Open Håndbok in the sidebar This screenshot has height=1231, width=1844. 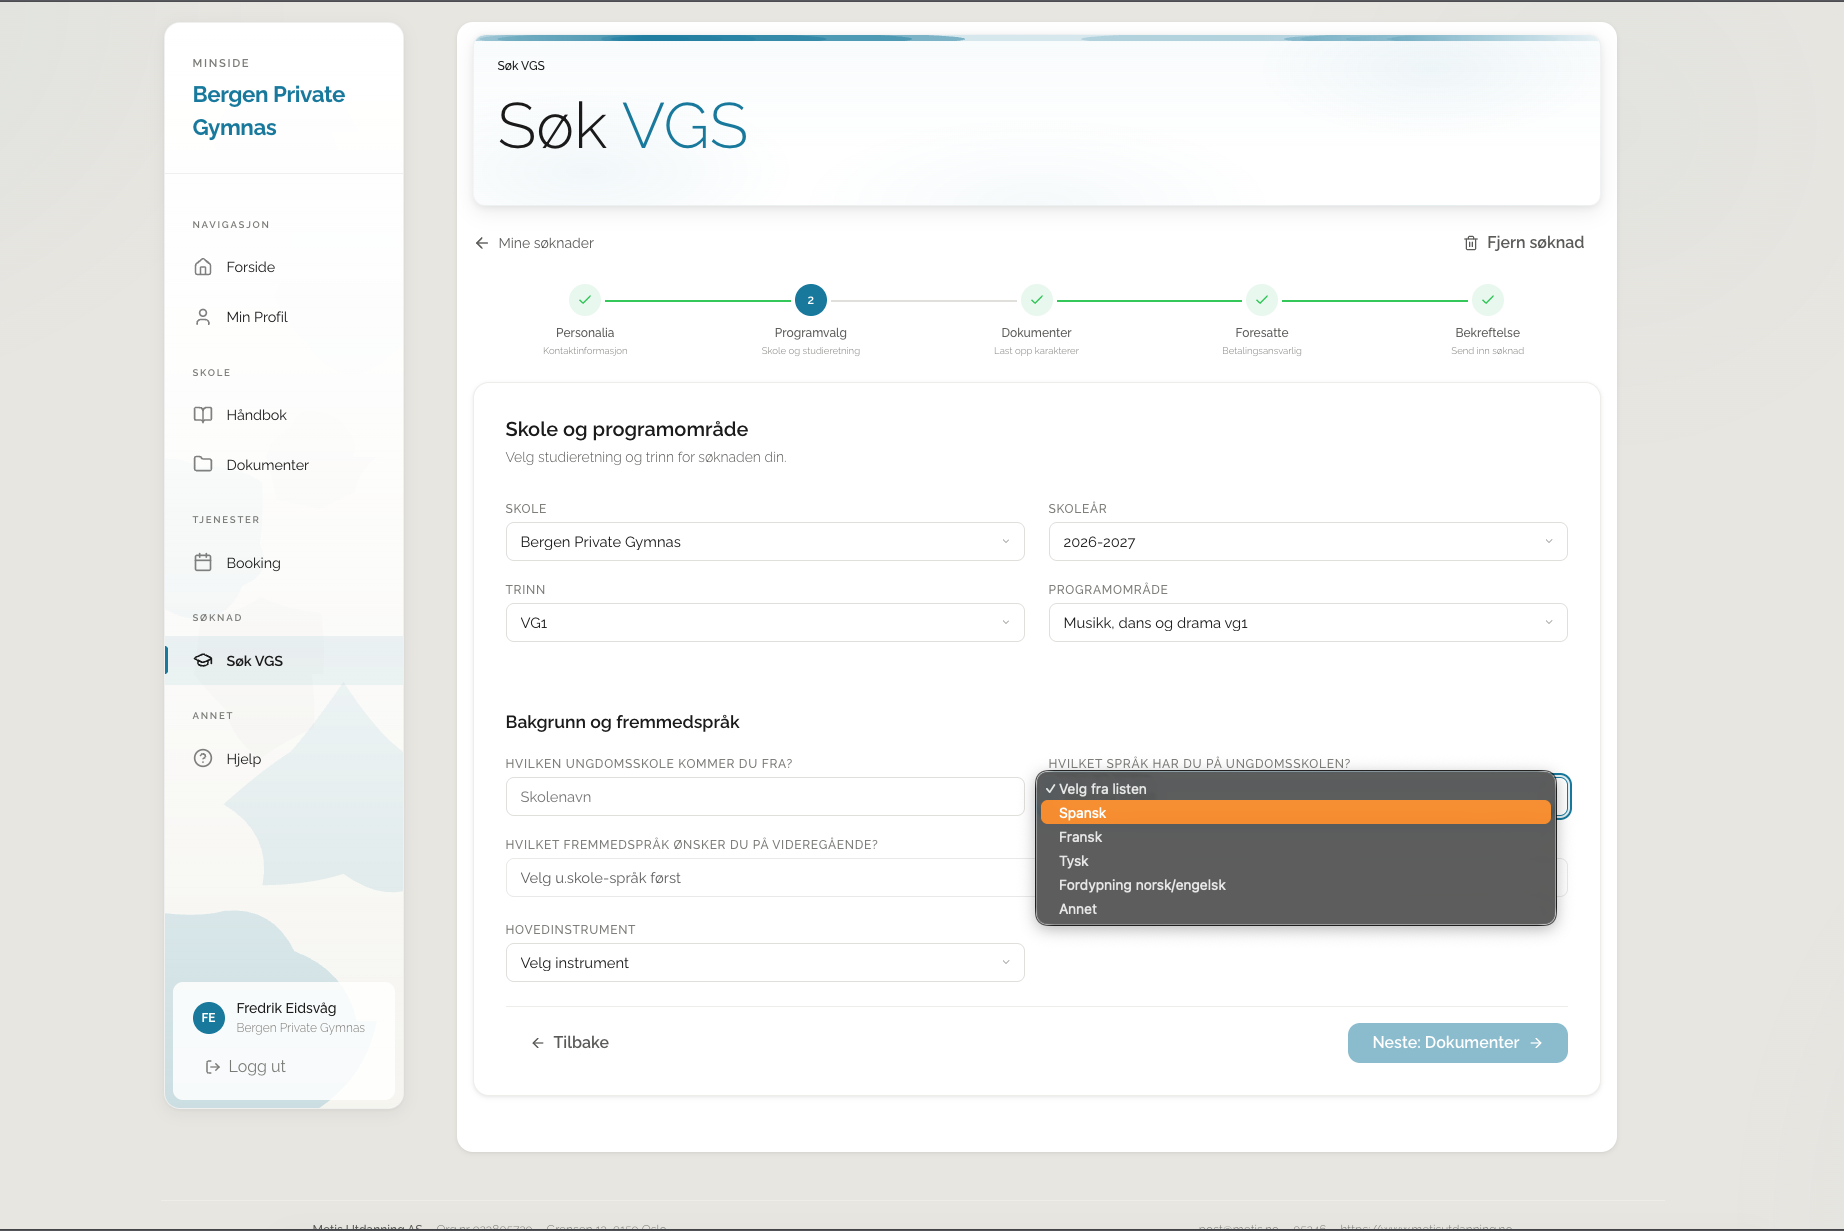(284, 415)
